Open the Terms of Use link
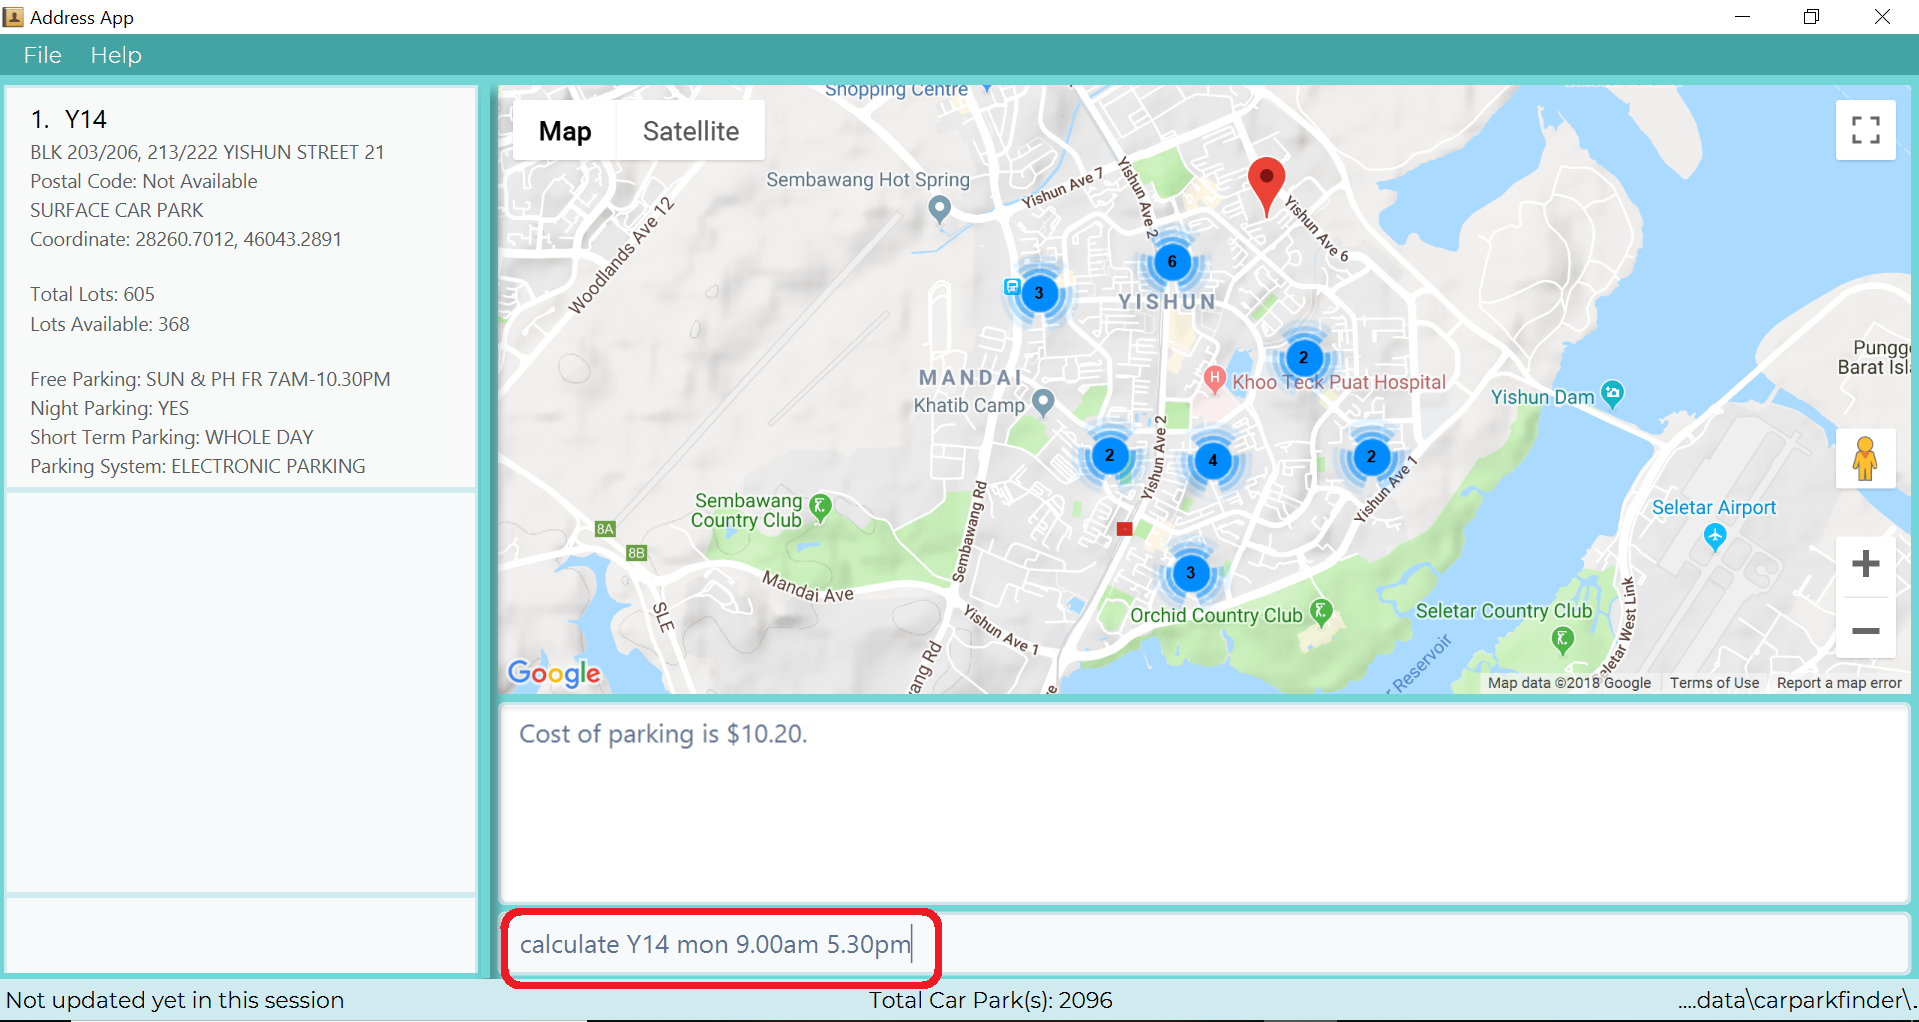 1714,683
